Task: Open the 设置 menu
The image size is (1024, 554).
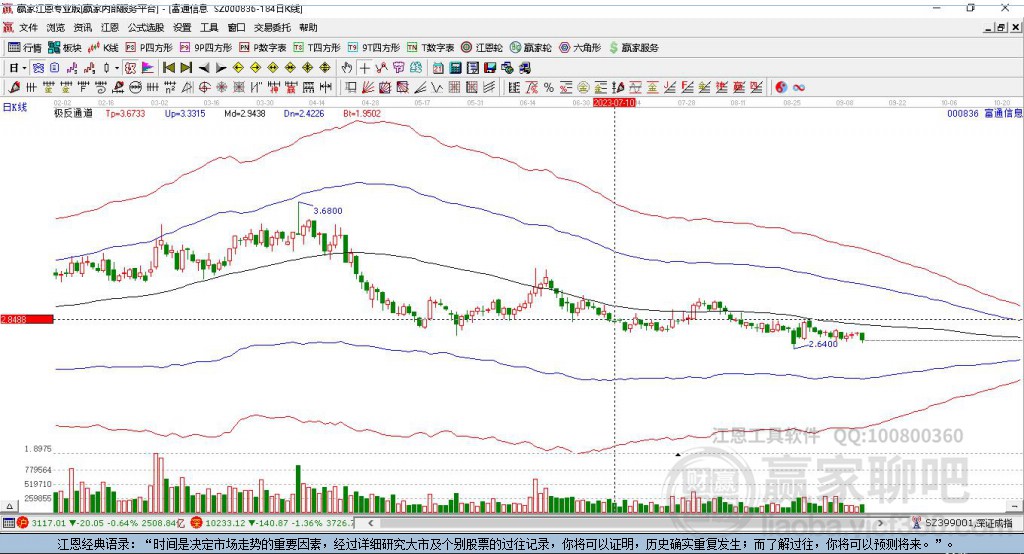Action: (182, 27)
